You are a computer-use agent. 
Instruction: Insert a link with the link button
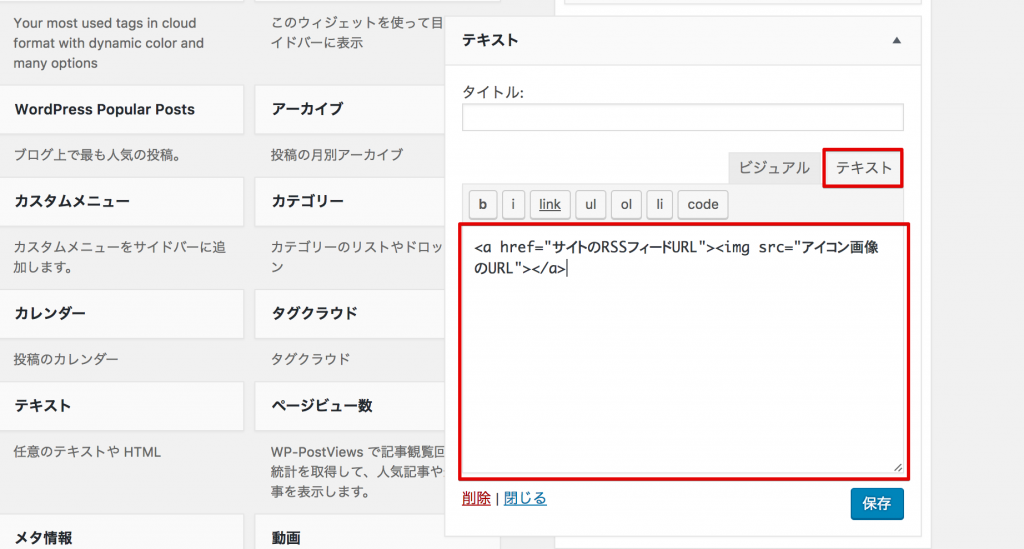click(550, 204)
